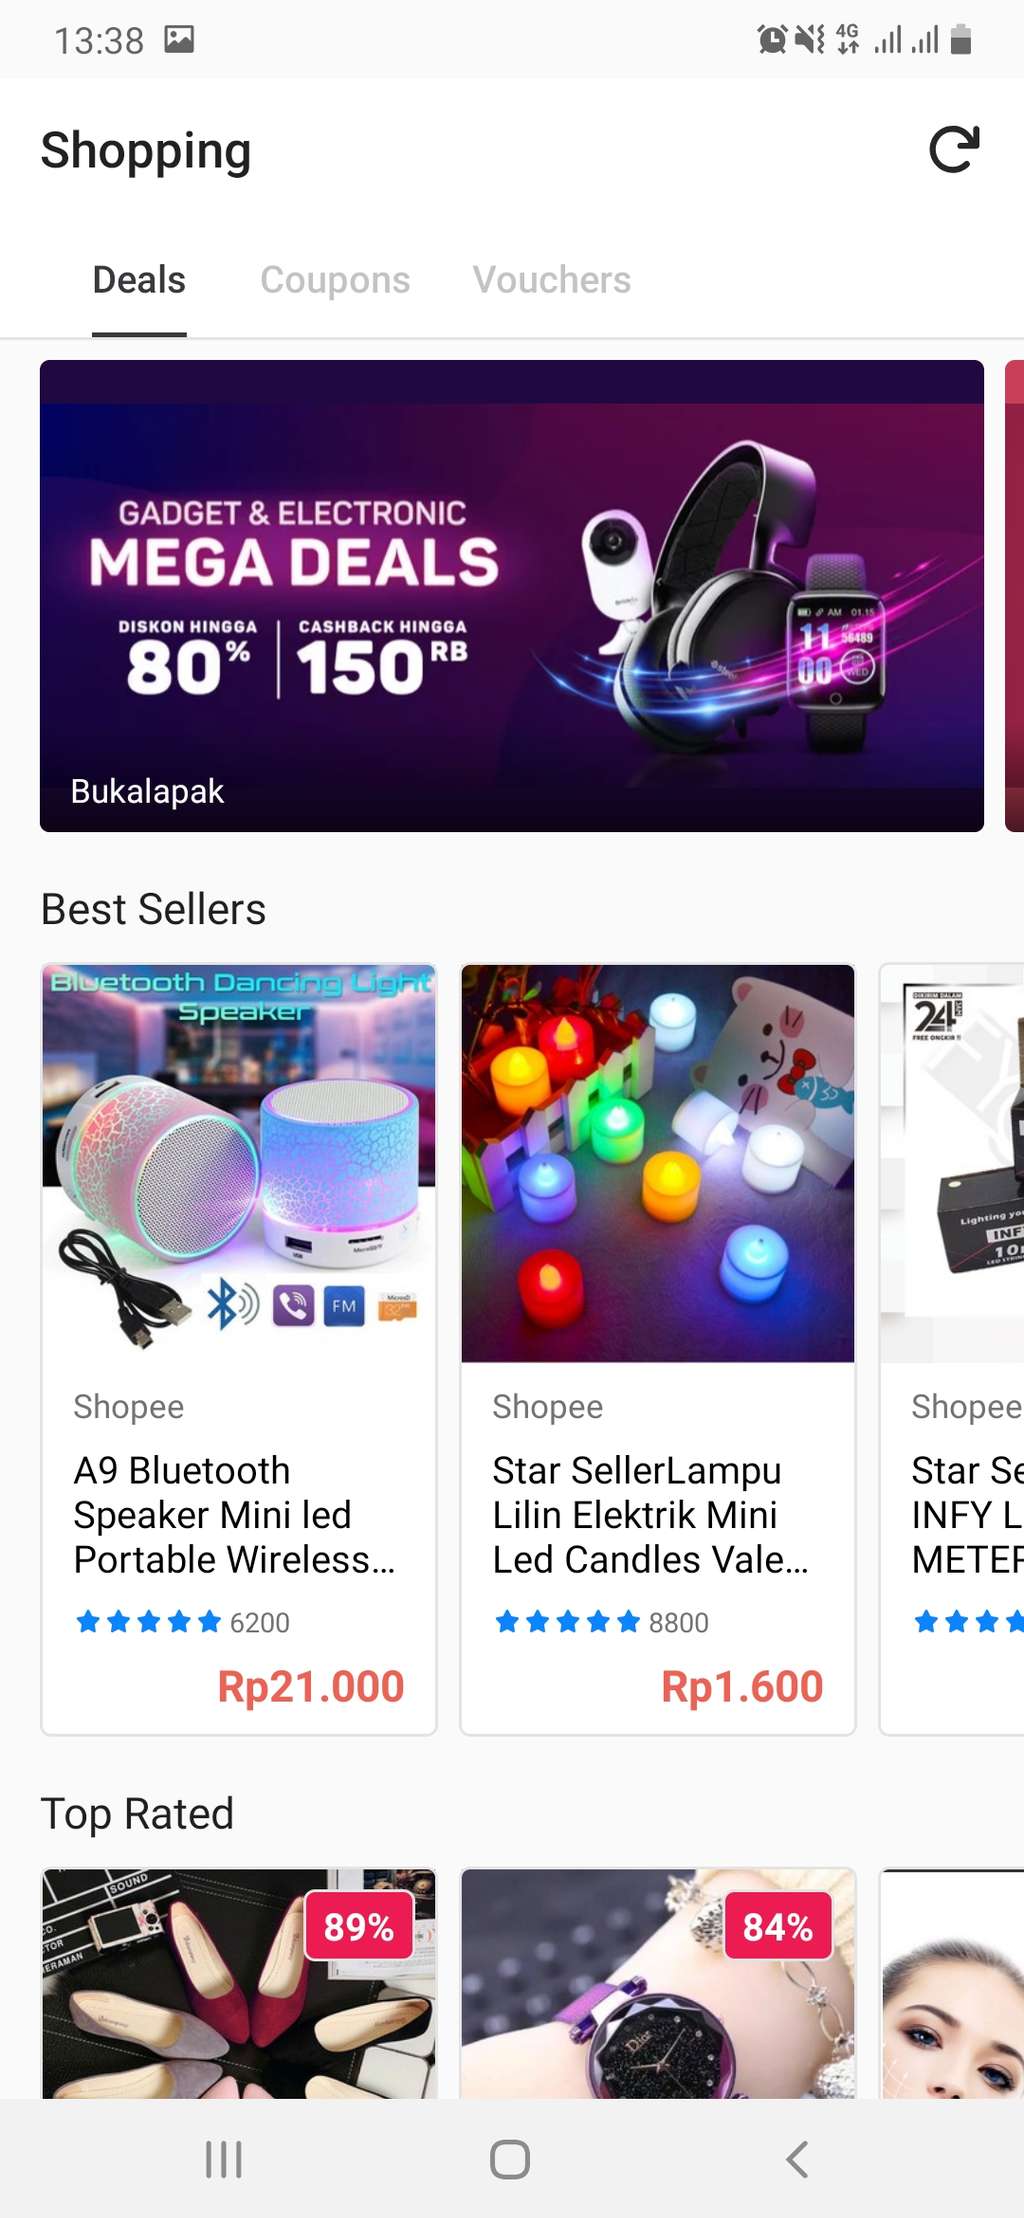The image size is (1024, 2218).
Task: Open the partially visible INFY Shopee product
Action: [x=952, y=1349]
